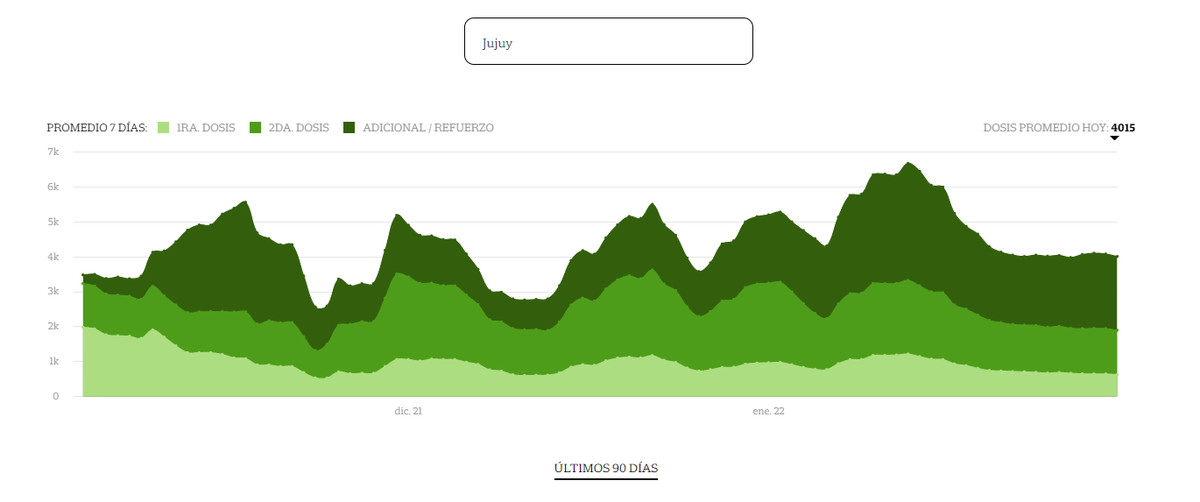
Task: Click the 0 y-axis label
Action: [x=56, y=396]
